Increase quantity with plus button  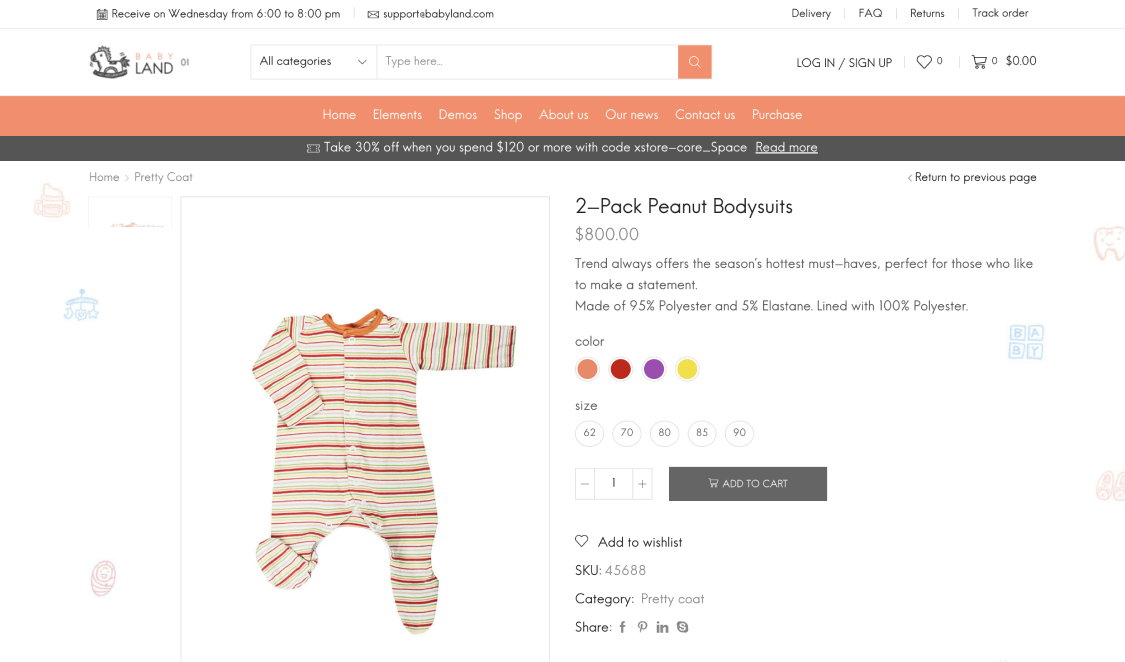click(642, 484)
